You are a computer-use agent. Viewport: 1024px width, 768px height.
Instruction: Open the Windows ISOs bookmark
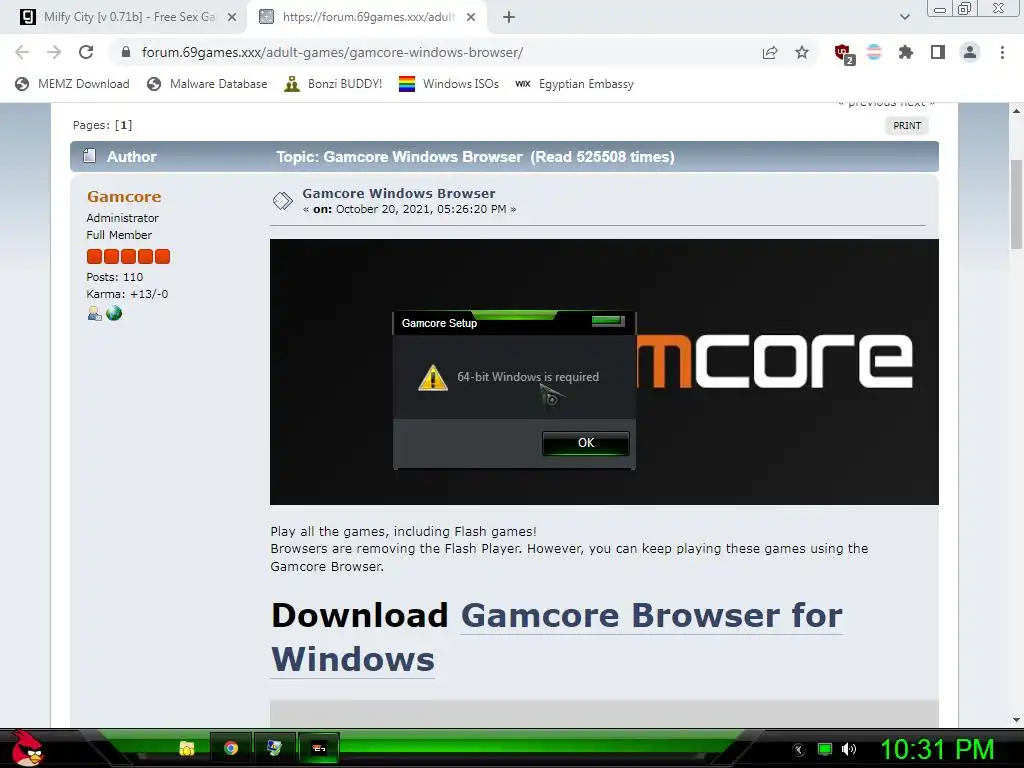click(x=449, y=84)
